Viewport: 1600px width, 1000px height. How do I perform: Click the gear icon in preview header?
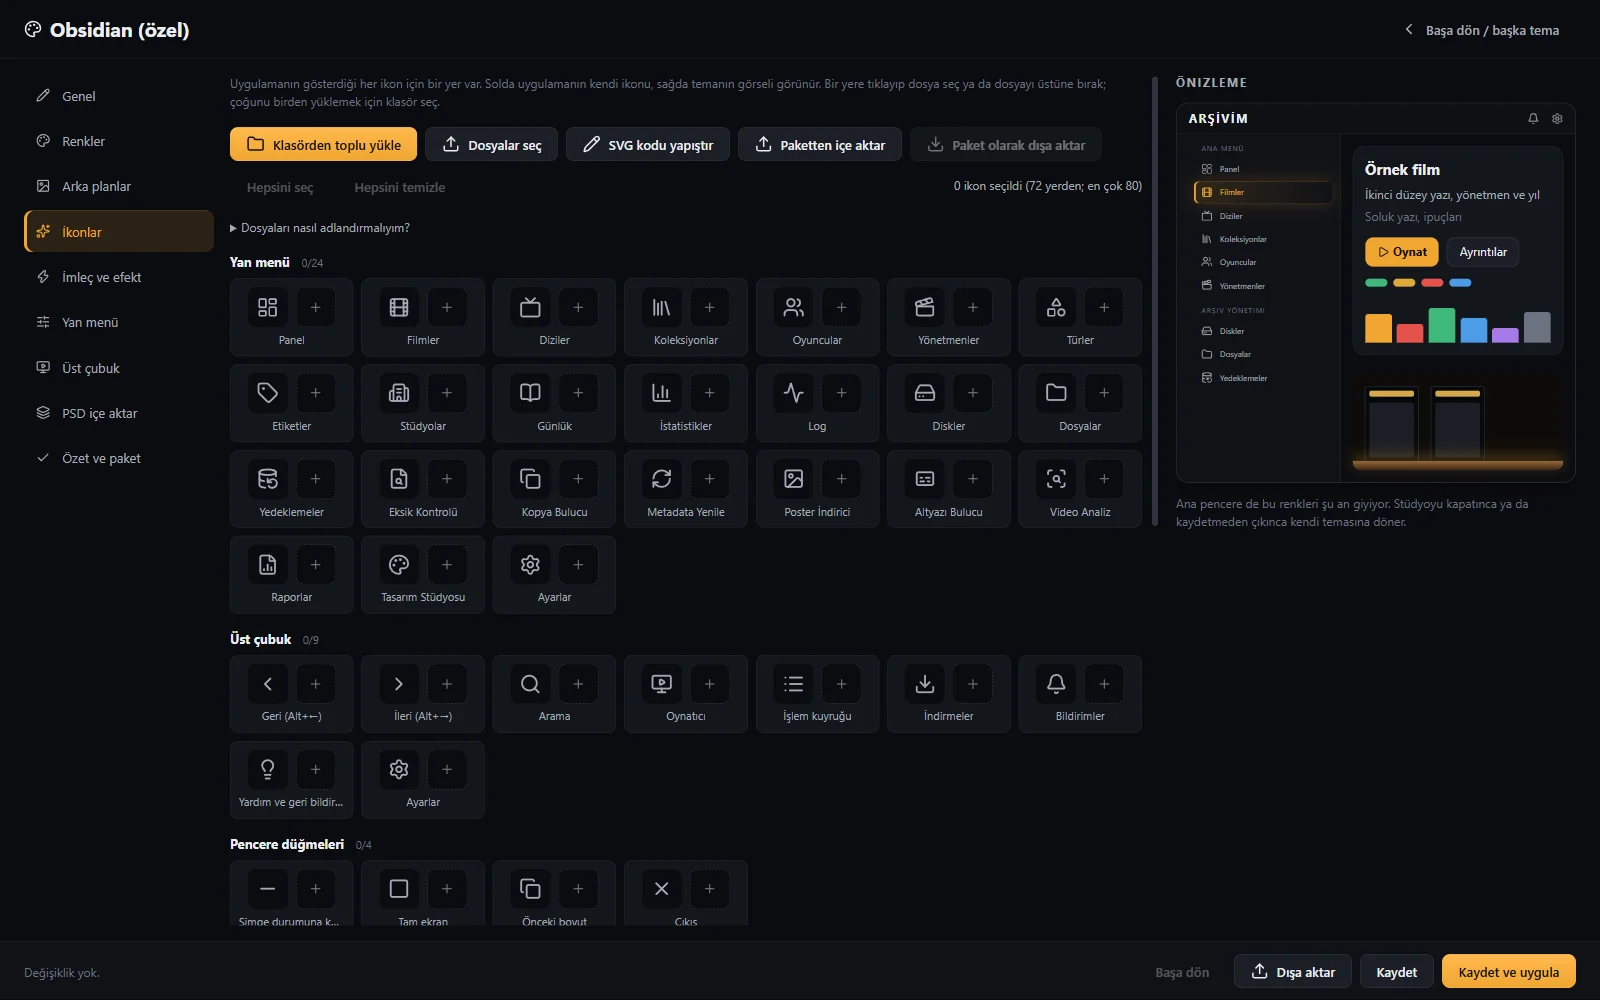(1557, 119)
